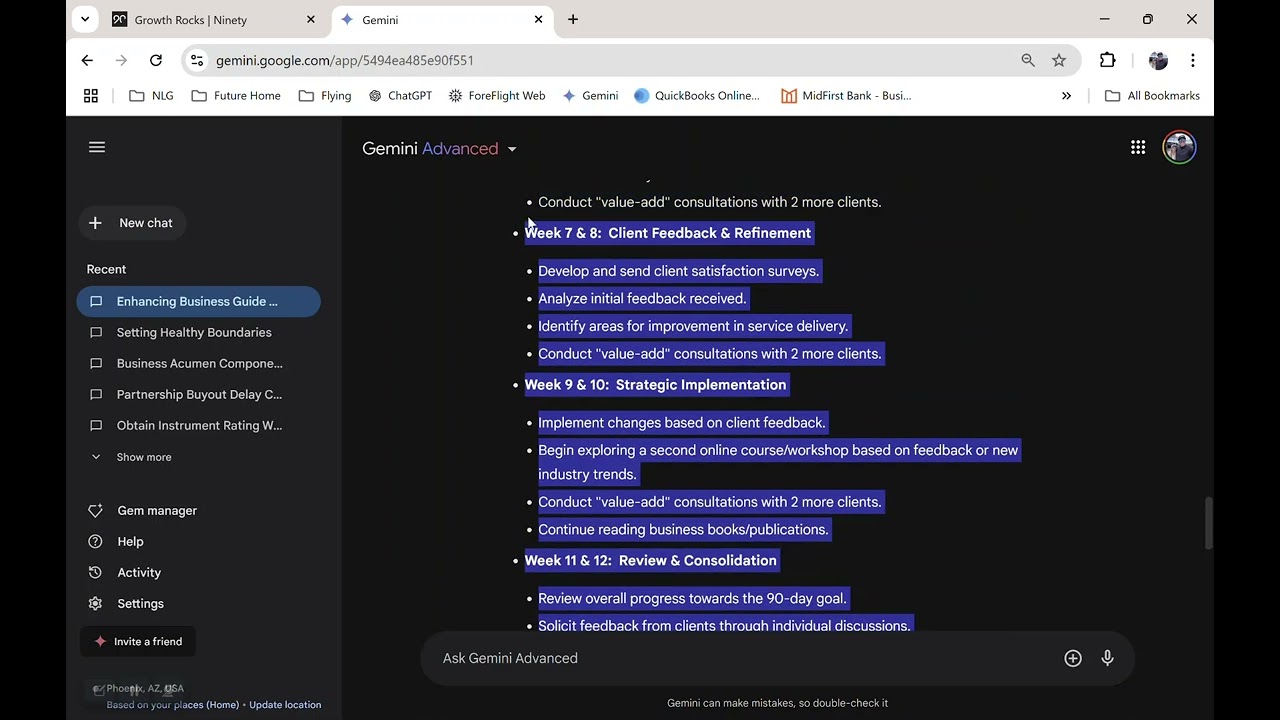Viewport: 1280px width, 720px height.
Task: Click Update location link
Action: [x=285, y=705]
